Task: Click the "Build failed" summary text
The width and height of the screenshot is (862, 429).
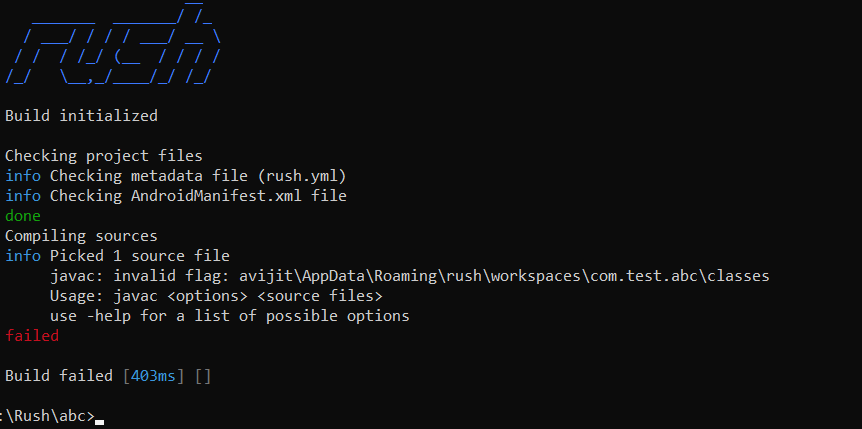Action: [x=59, y=376]
